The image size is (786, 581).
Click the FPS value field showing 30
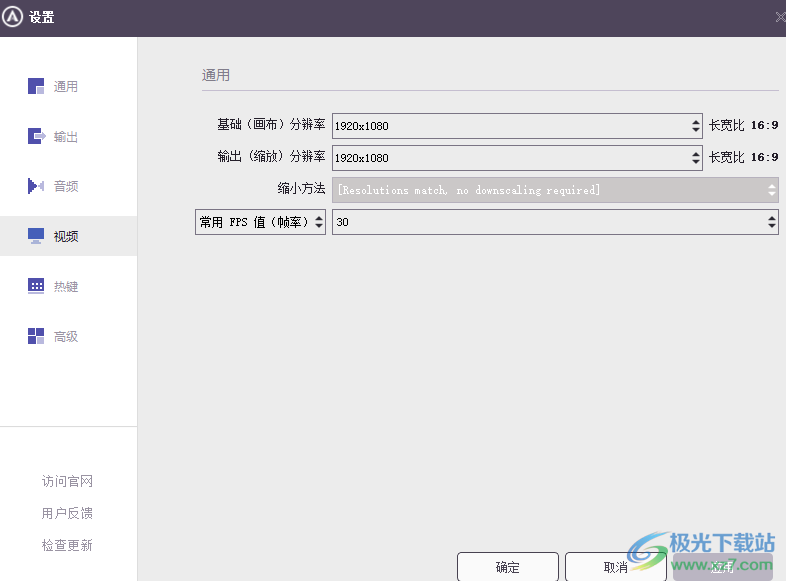(x=555, y=222)
